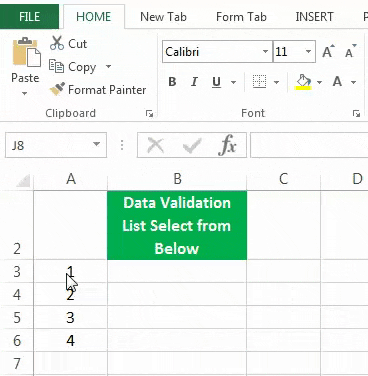Open the underline style dropdown arrow
This screenshot has width=368, height=376.
[233, 82]
